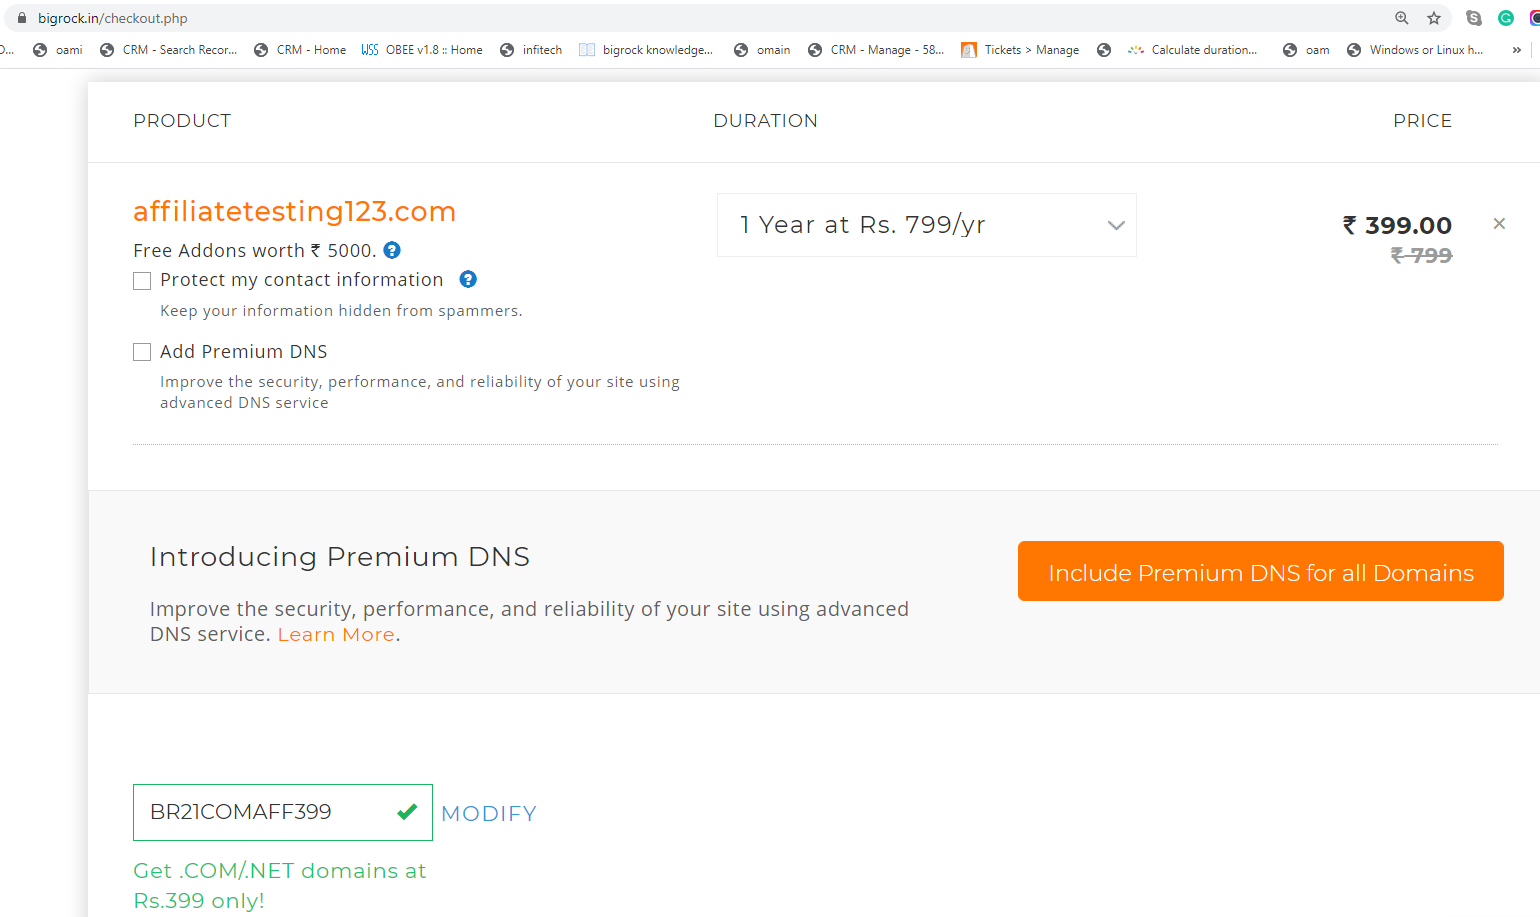
Task: Open the Skype extension icon
Action: click(x=1474, y=18)
